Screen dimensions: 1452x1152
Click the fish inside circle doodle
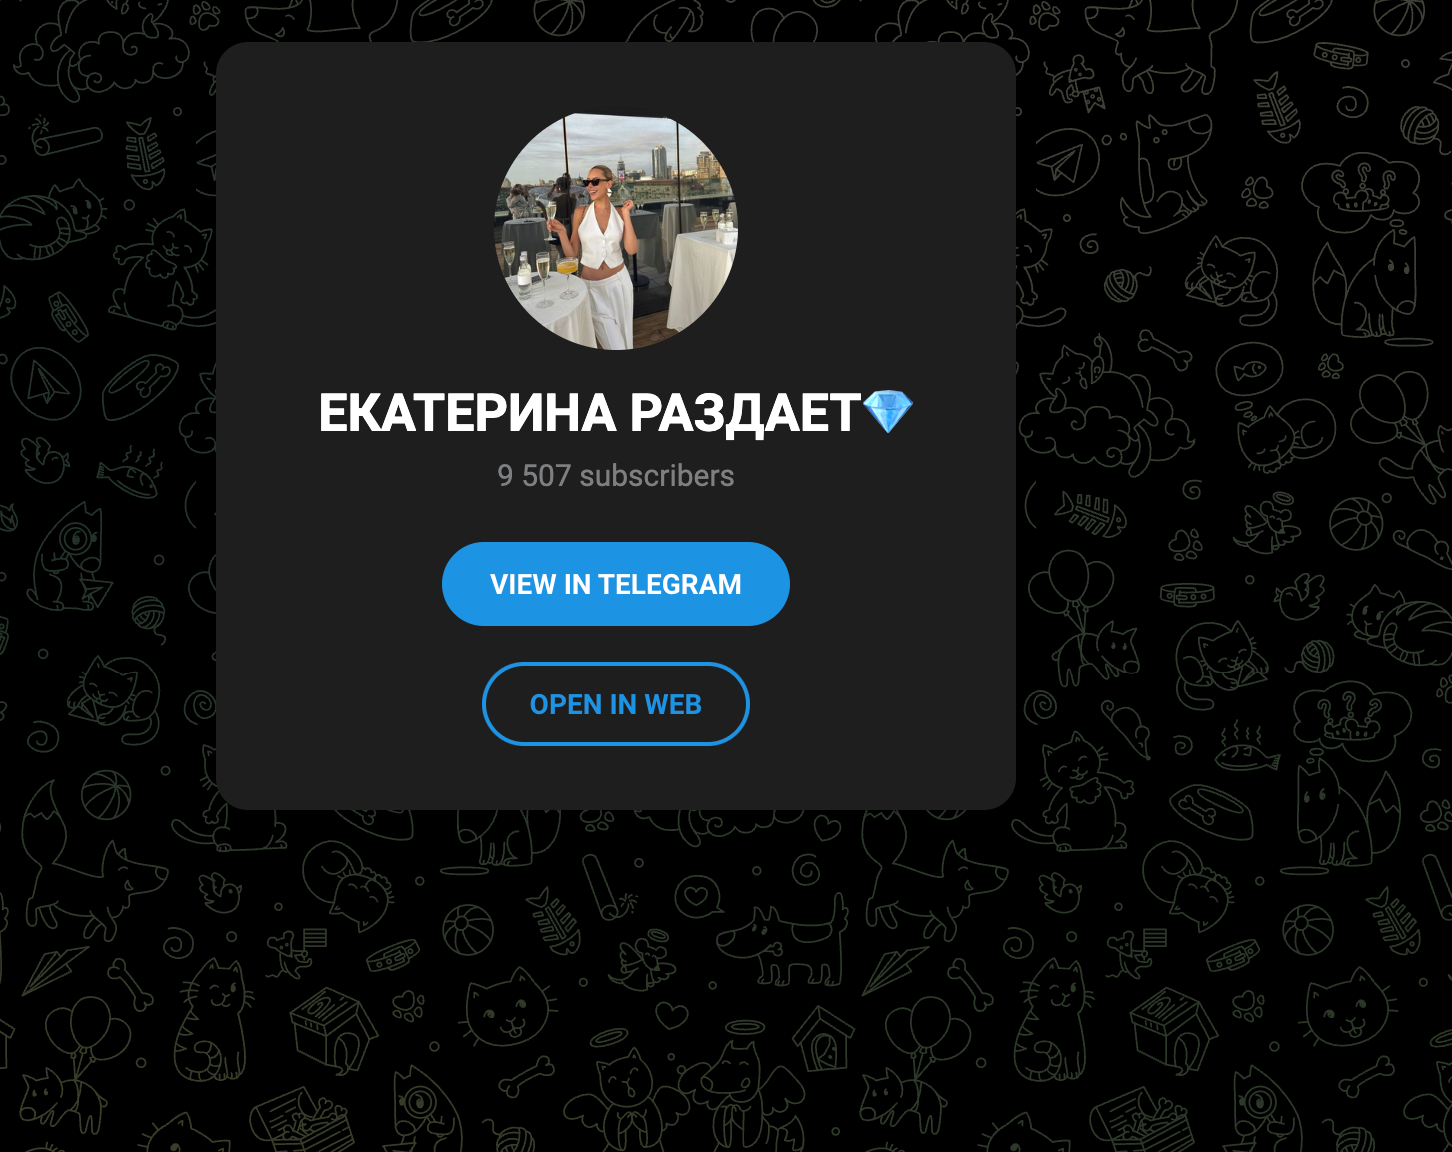[1249, 369]
